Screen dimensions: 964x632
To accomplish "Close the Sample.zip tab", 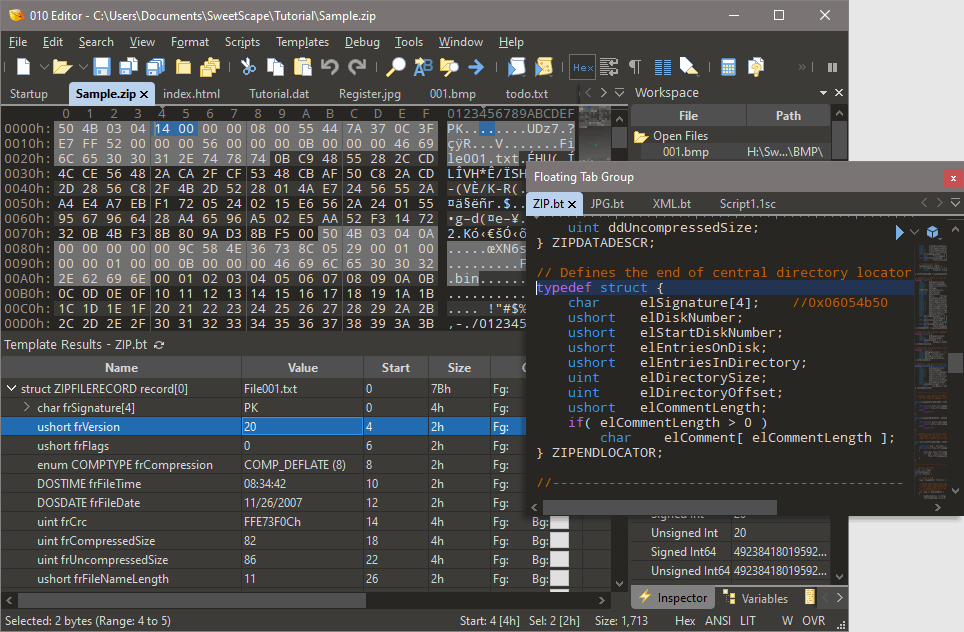I will tap(144, 95).
